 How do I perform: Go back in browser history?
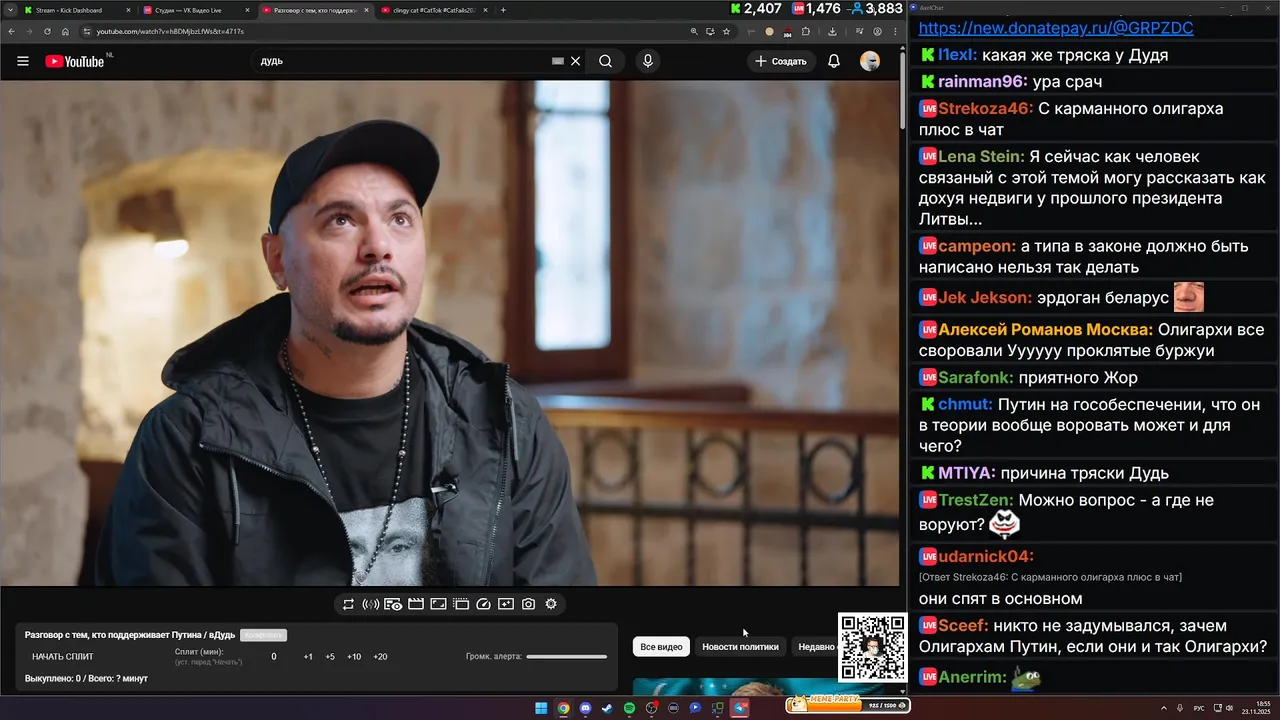click(x=10, y=31)
